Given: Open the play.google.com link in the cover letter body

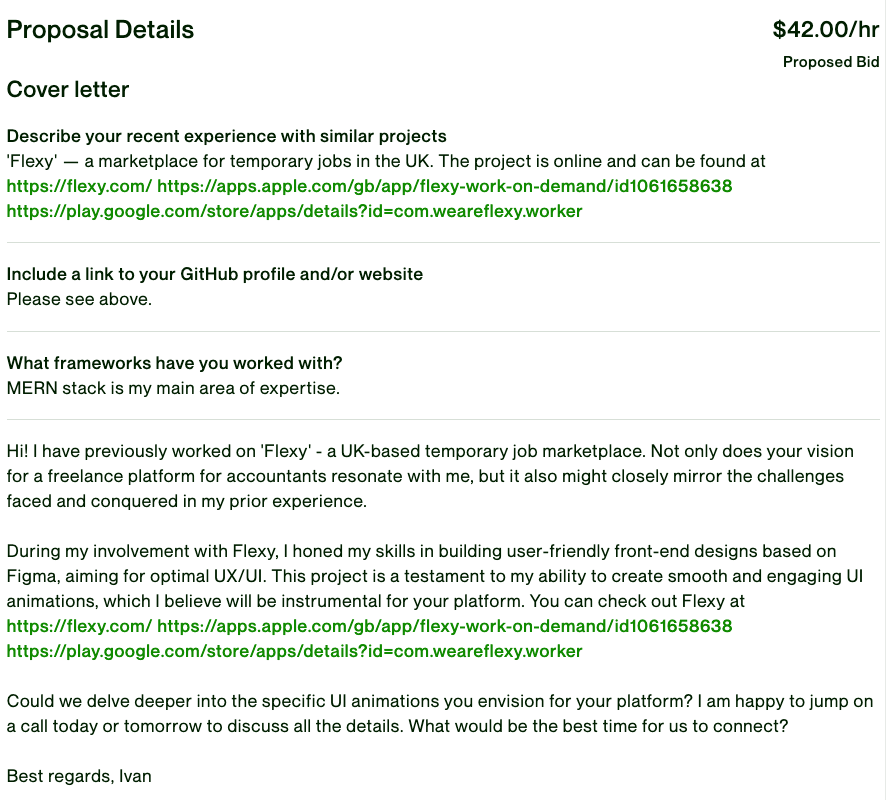Looking at the screenshot, I should point(294,651).
